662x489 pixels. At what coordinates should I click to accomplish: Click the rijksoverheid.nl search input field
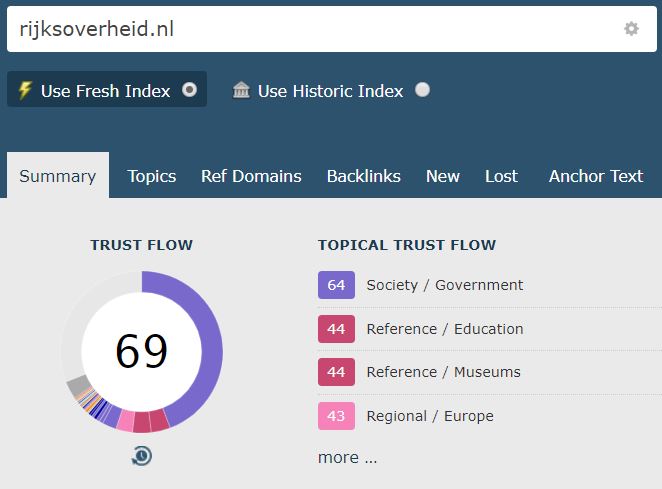pyautogui.click(x=332, y=29)
